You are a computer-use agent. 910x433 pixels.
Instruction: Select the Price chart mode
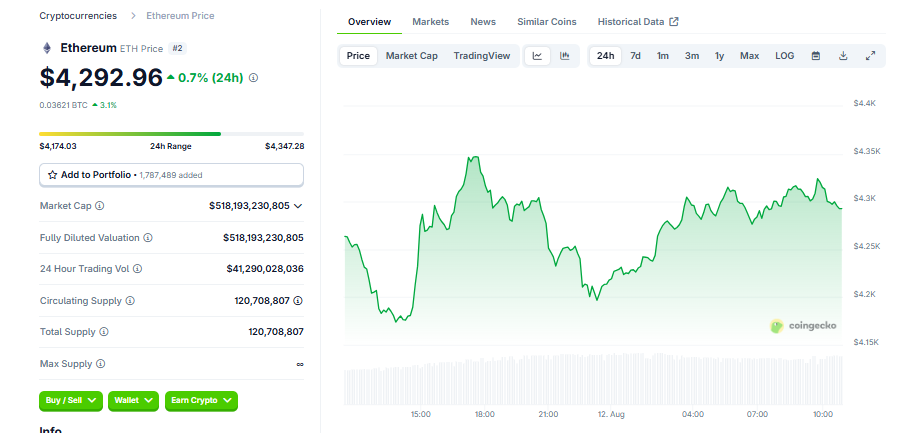click(358, 56)
